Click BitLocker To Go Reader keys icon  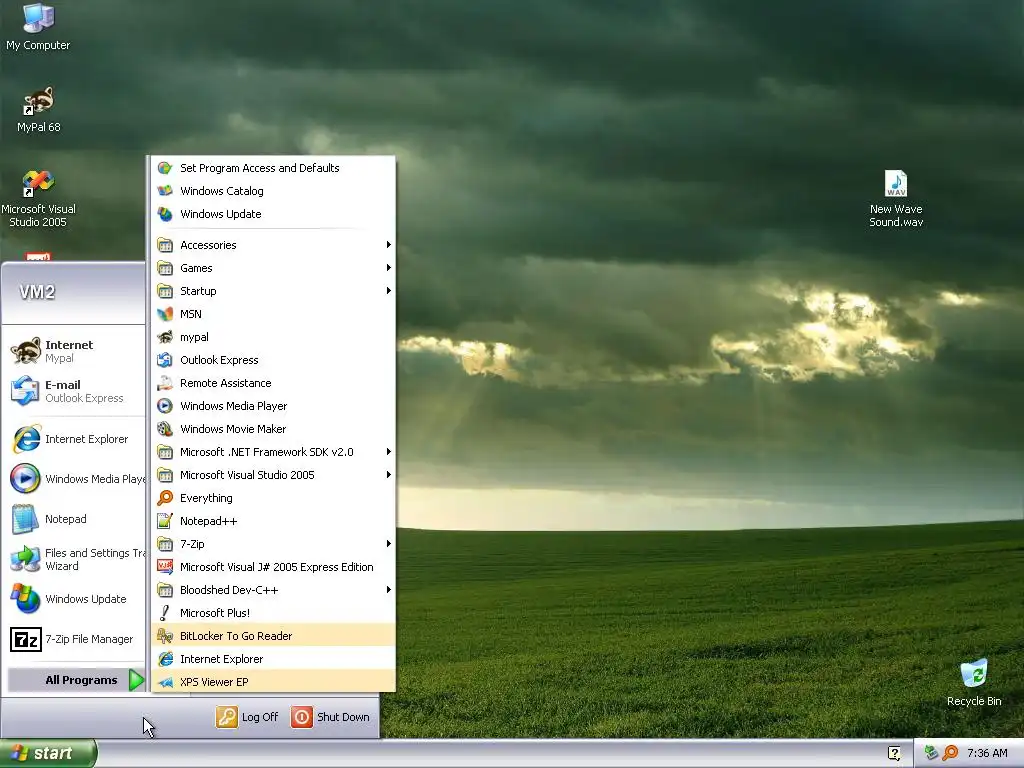[165, 636]
